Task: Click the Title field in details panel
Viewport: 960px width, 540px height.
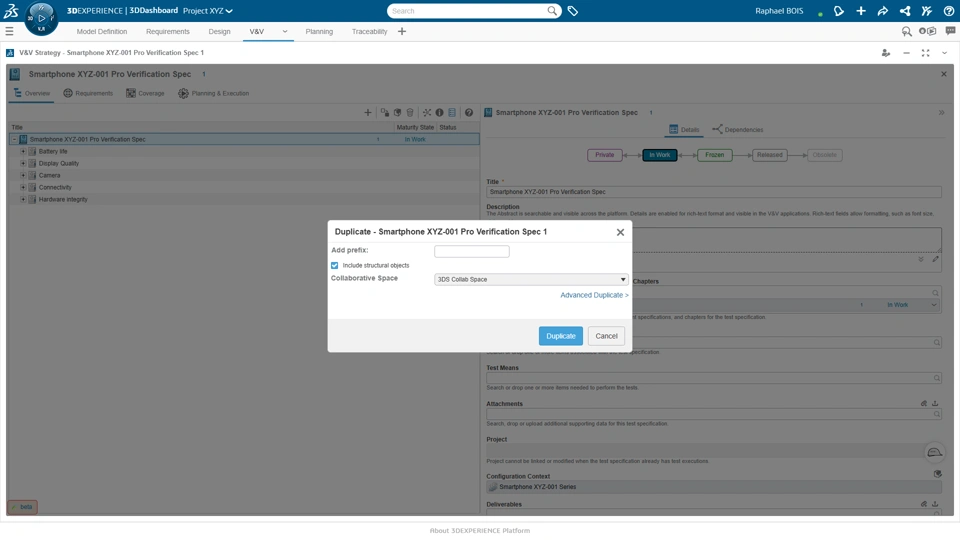Action: [x=713, y=192]
